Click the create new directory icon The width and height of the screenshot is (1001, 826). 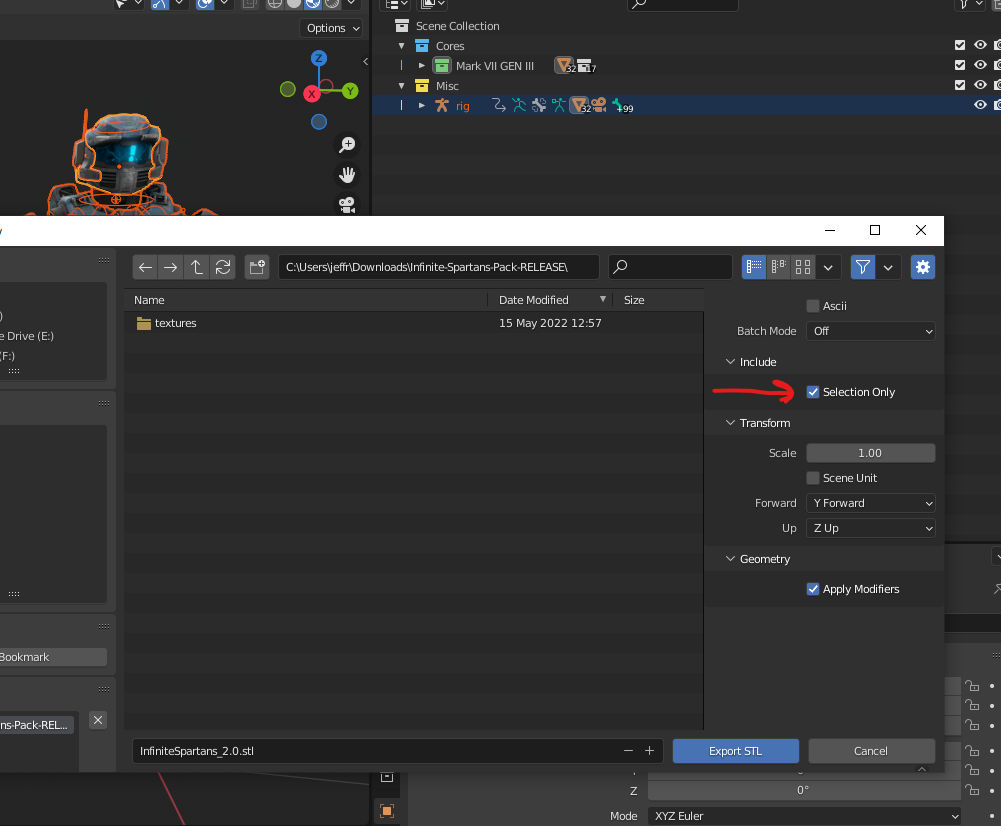257,267
